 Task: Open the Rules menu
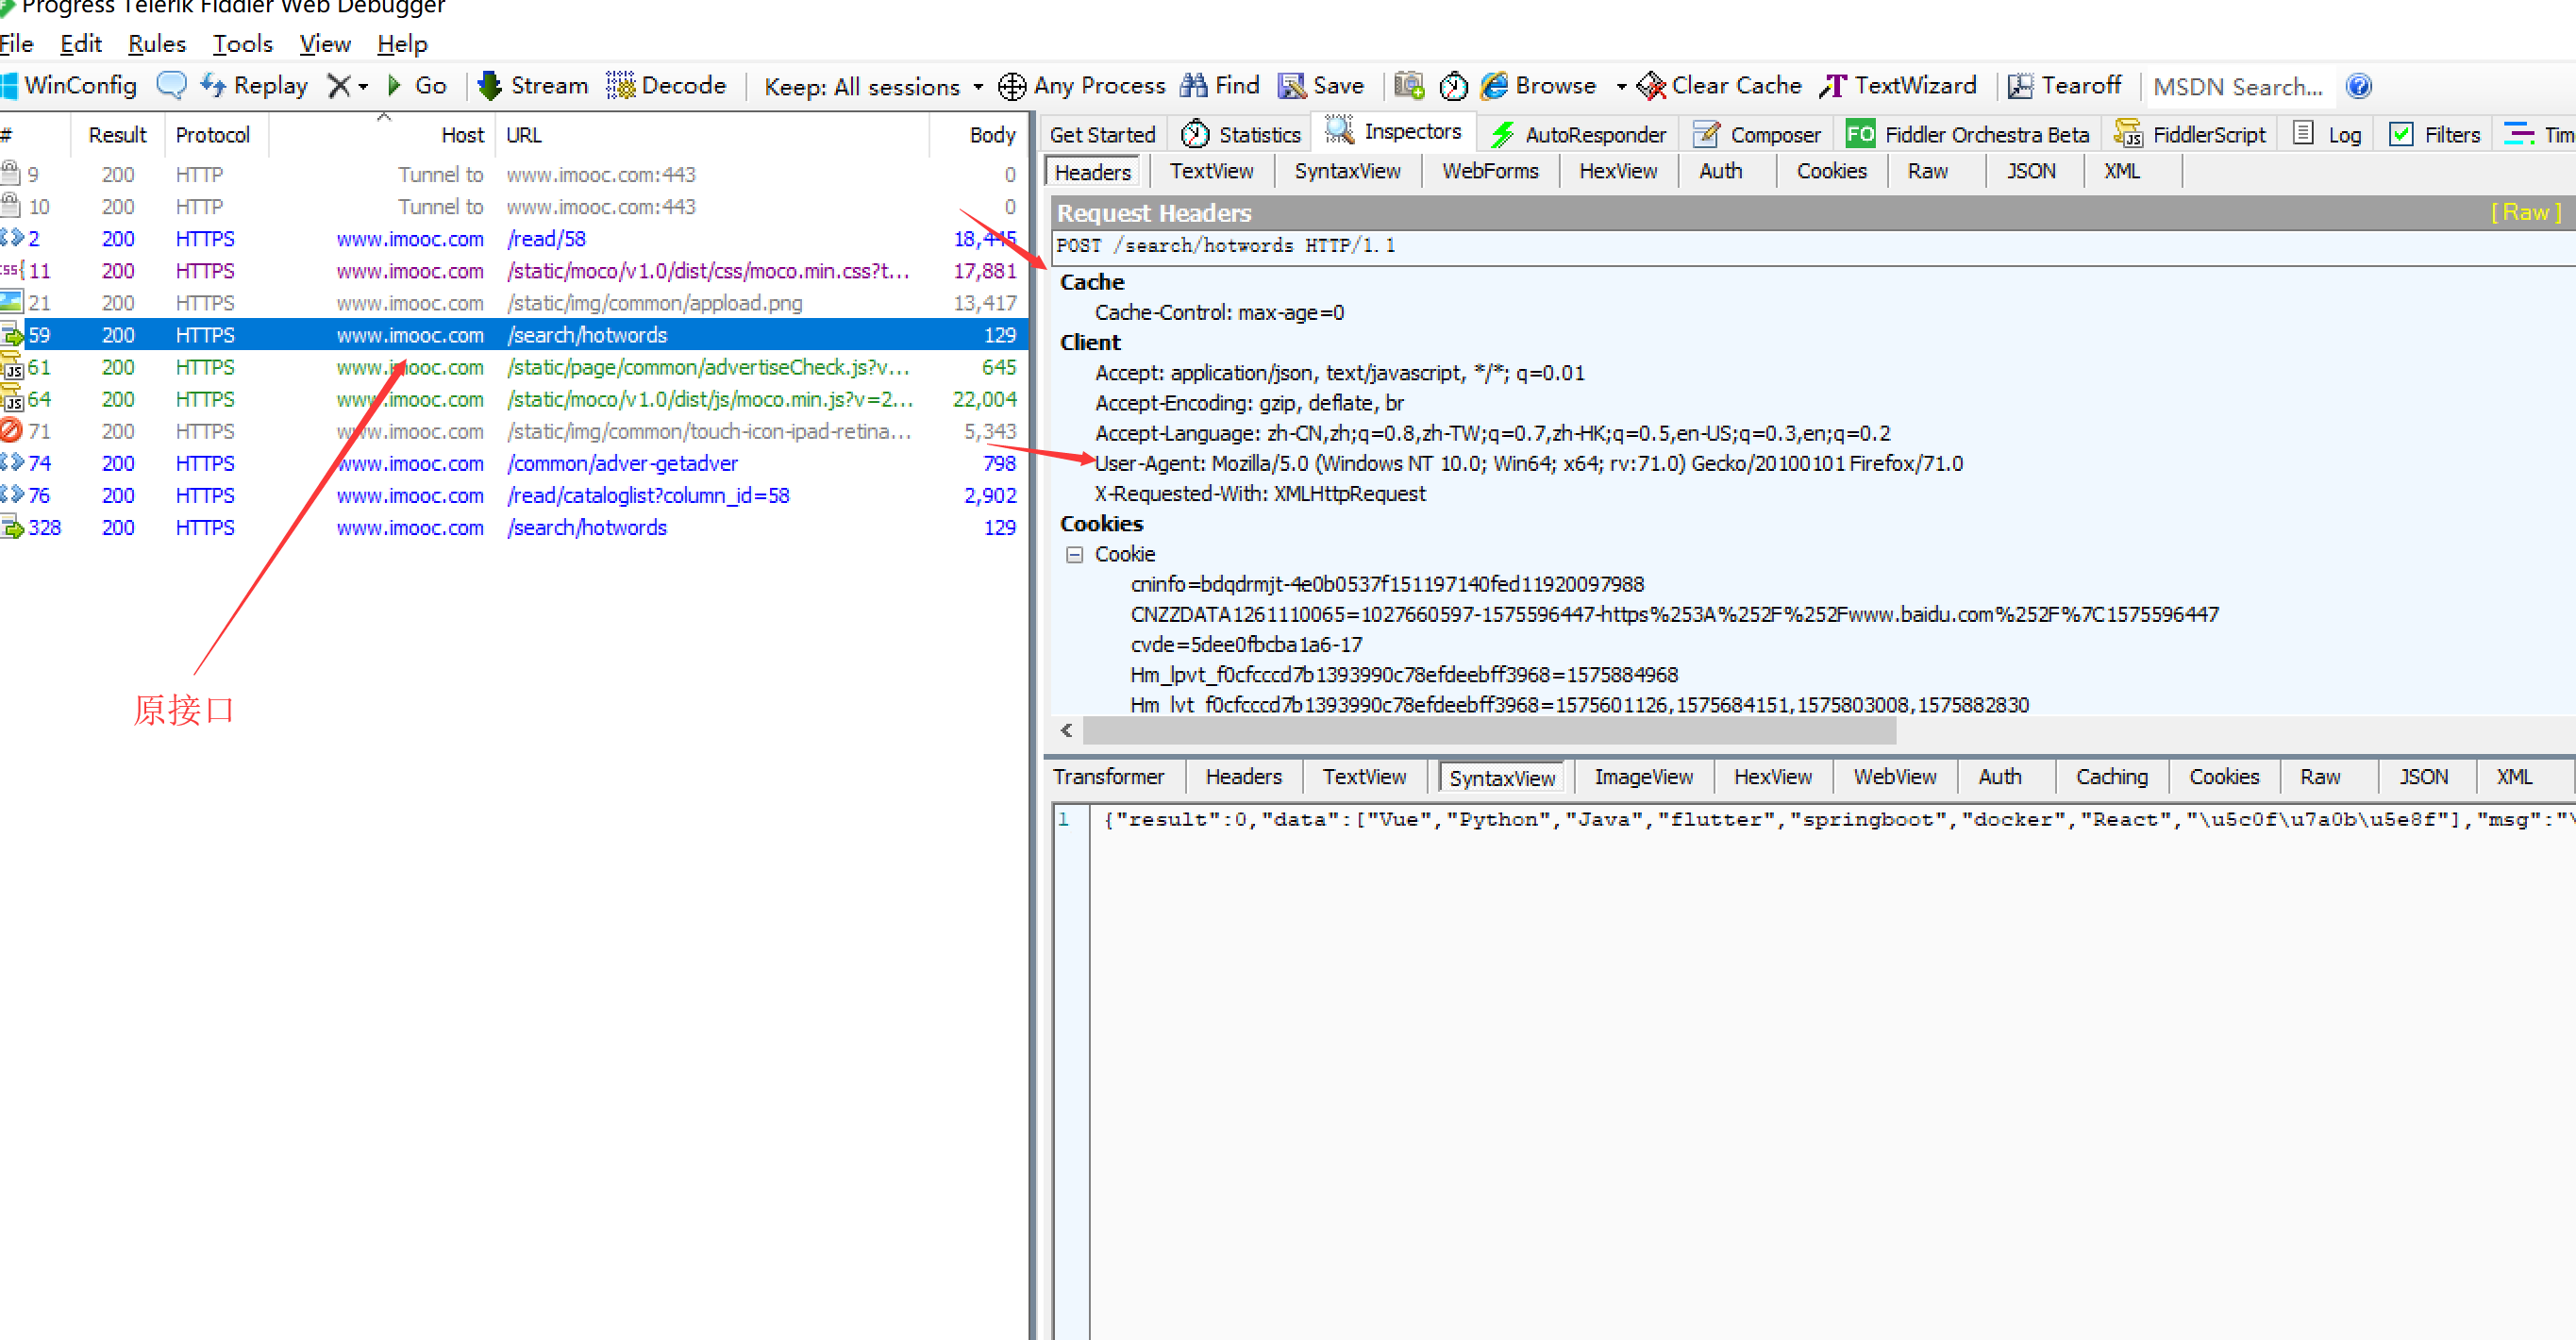[x=156, y=44]
